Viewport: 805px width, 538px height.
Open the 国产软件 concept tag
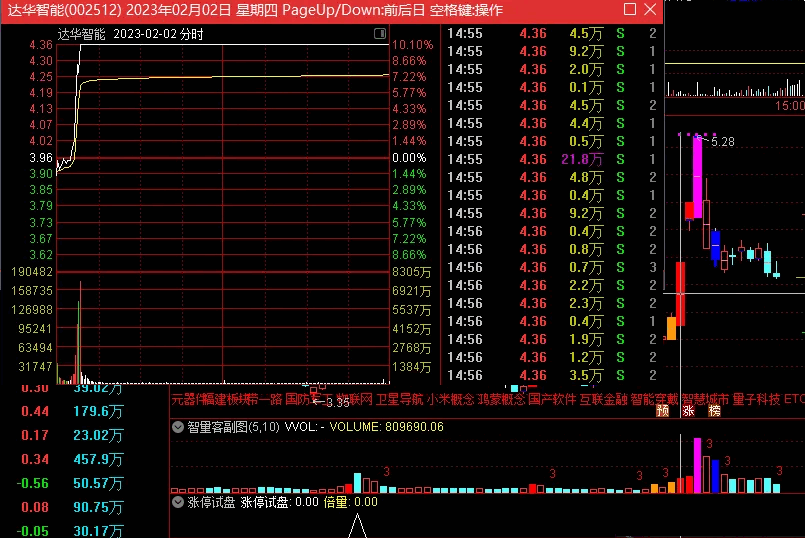pos(552,399)
